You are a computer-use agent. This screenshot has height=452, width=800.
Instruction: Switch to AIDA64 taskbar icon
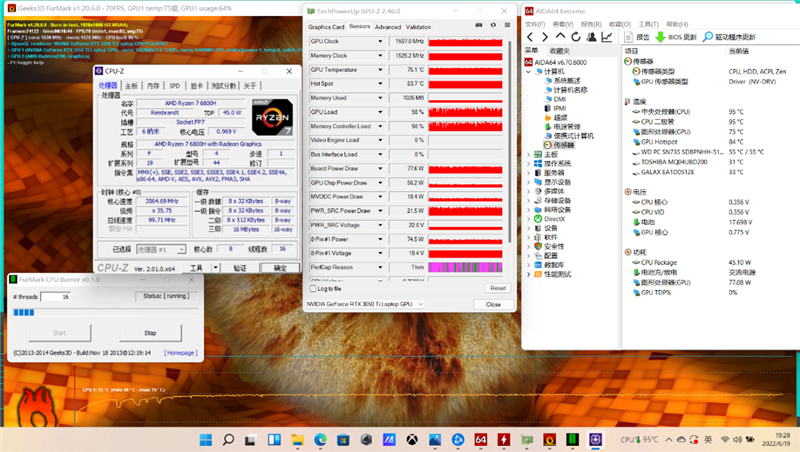click(481, 439)
